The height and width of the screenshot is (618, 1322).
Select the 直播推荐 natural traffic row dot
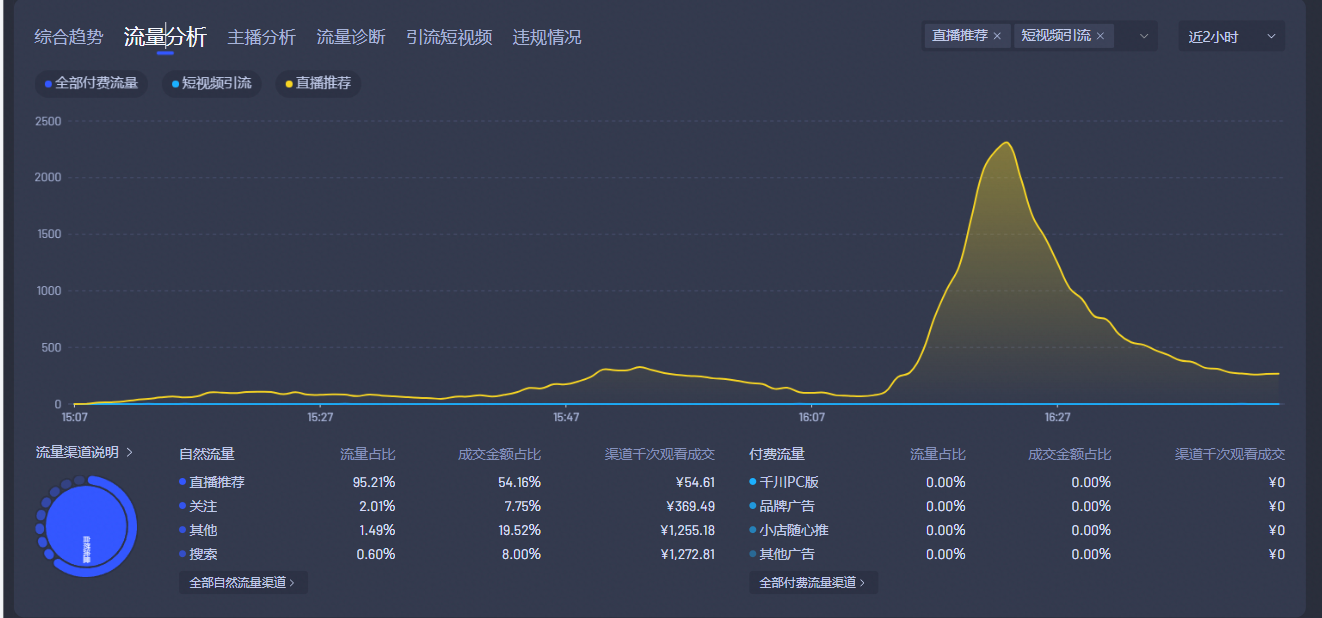pos(182,482)
